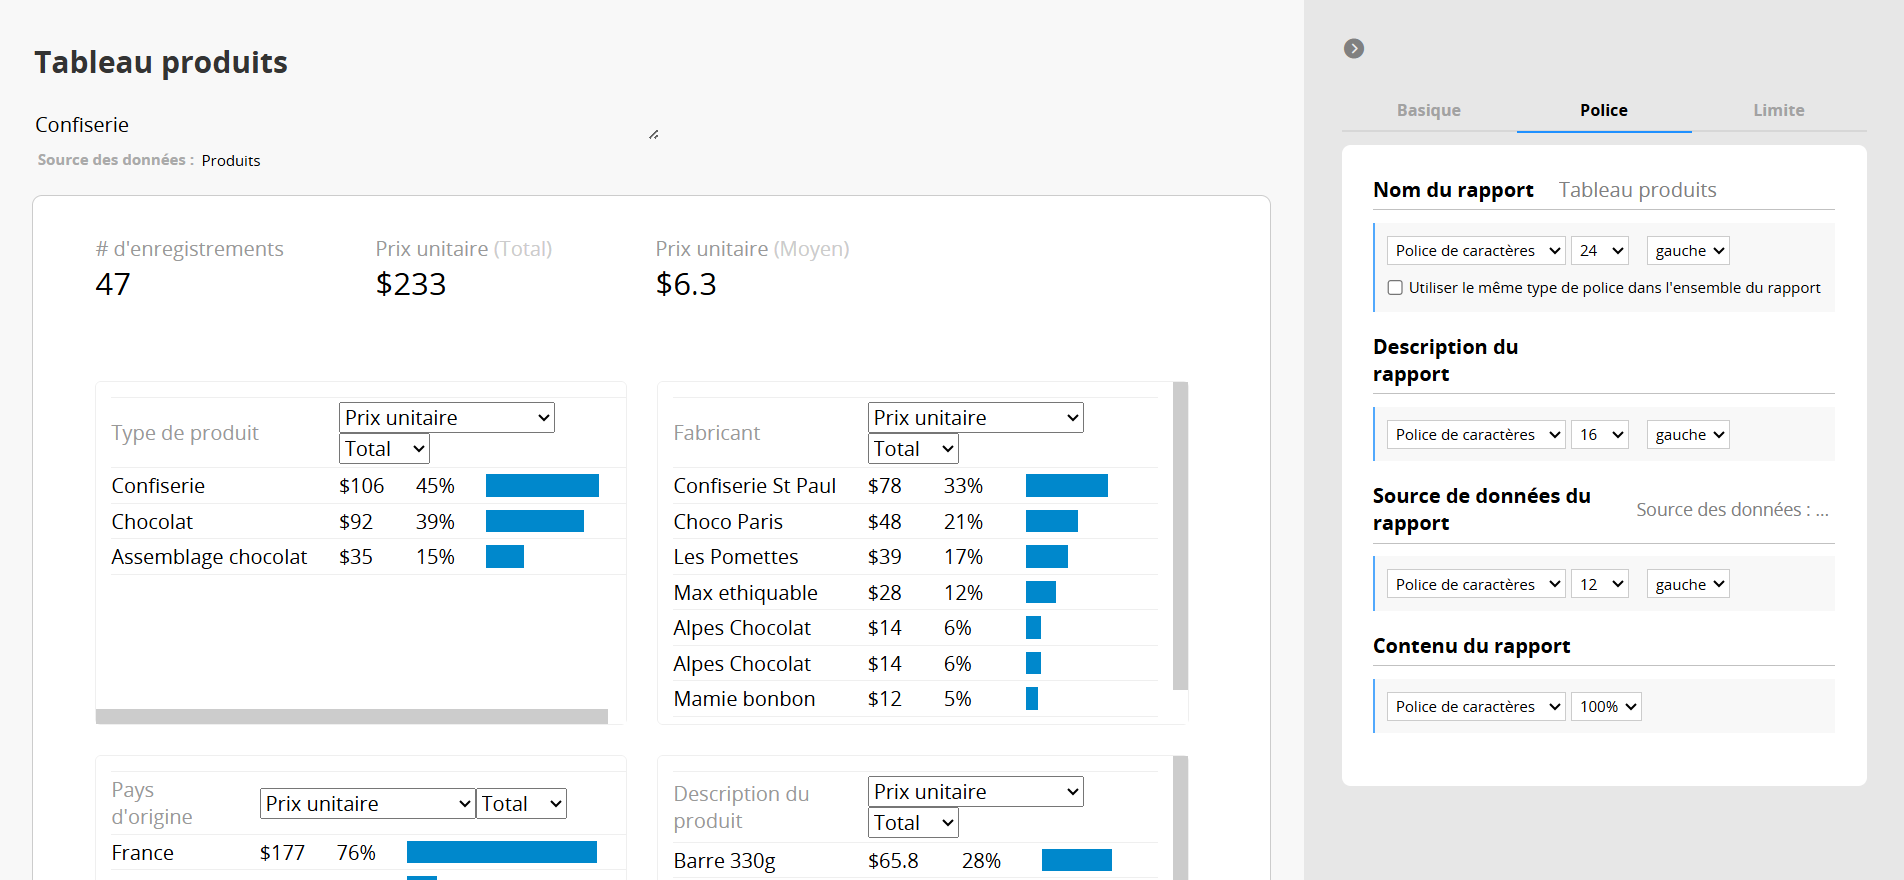Click the Barre 330g 28% bar
The image size is (1904, 880).
[1077, 860]
